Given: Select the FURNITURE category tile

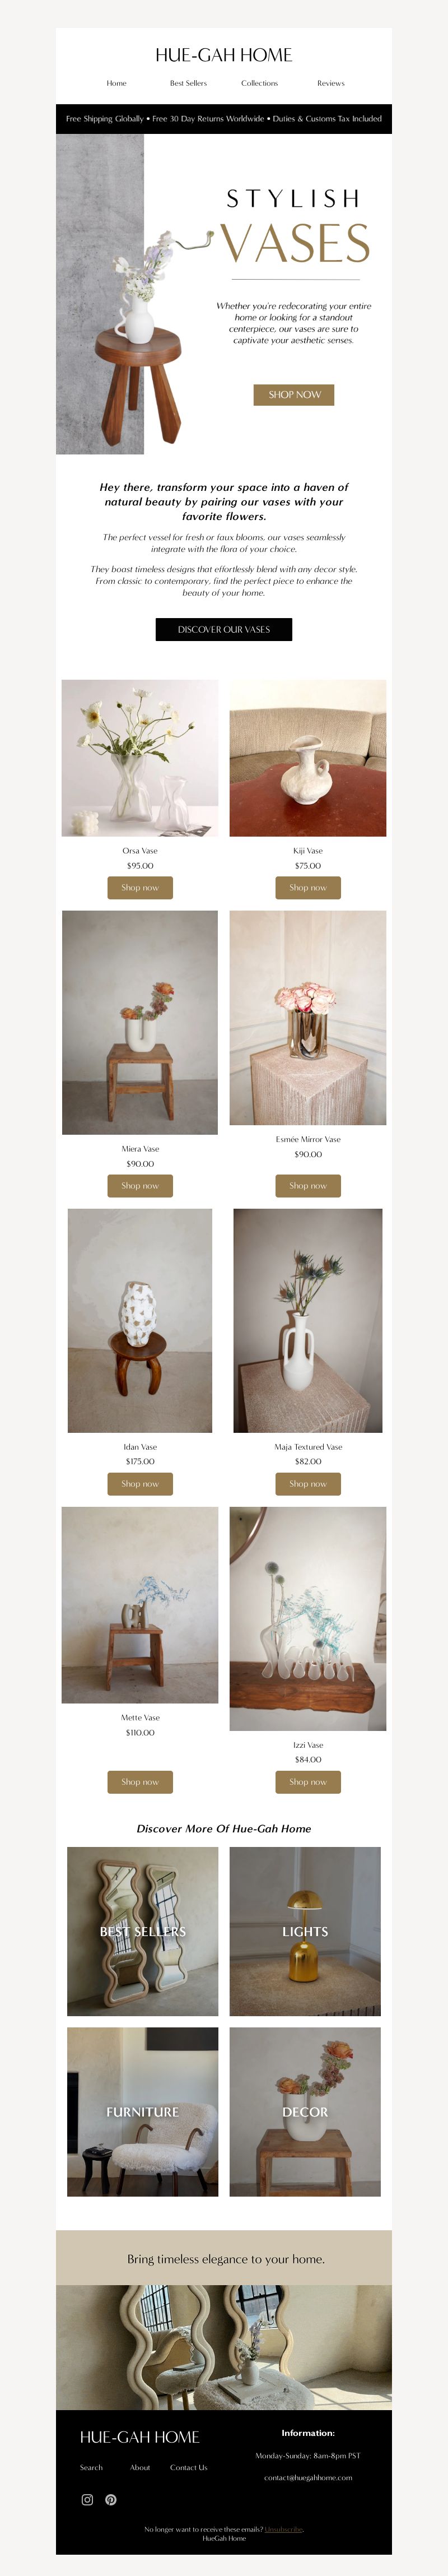Looking at the screenshot, I should pyautogui.click(x=143, y=2111).
